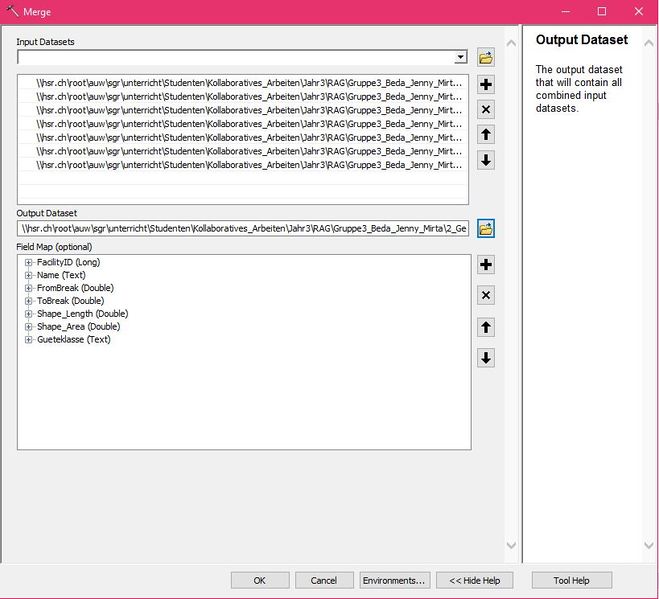Add new field to Field Map
This screenshot has height=599, width=659.
click(486, 265)
